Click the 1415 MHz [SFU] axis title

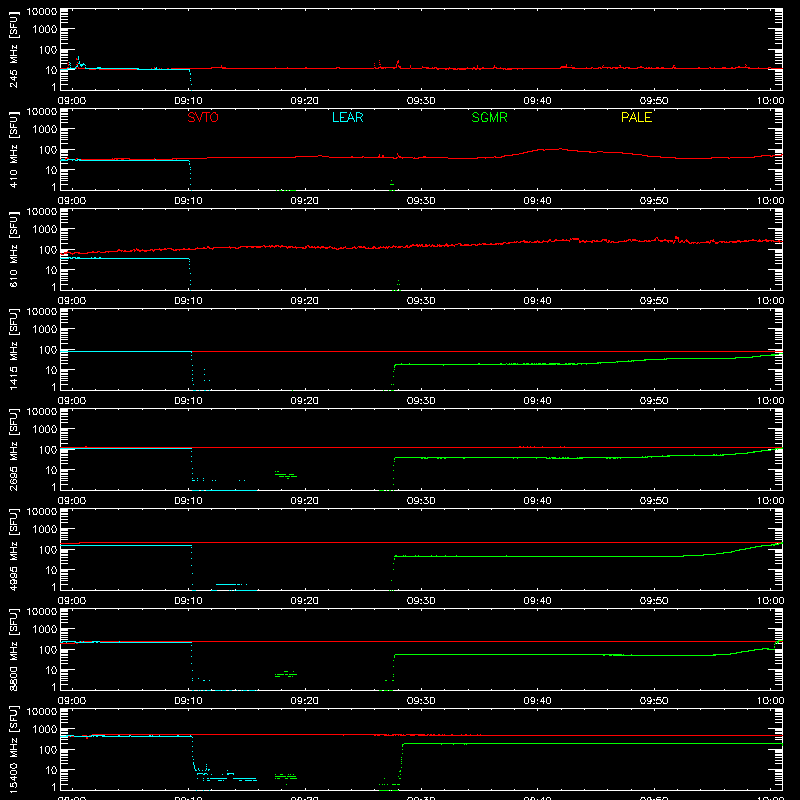(x=14, y=349)
